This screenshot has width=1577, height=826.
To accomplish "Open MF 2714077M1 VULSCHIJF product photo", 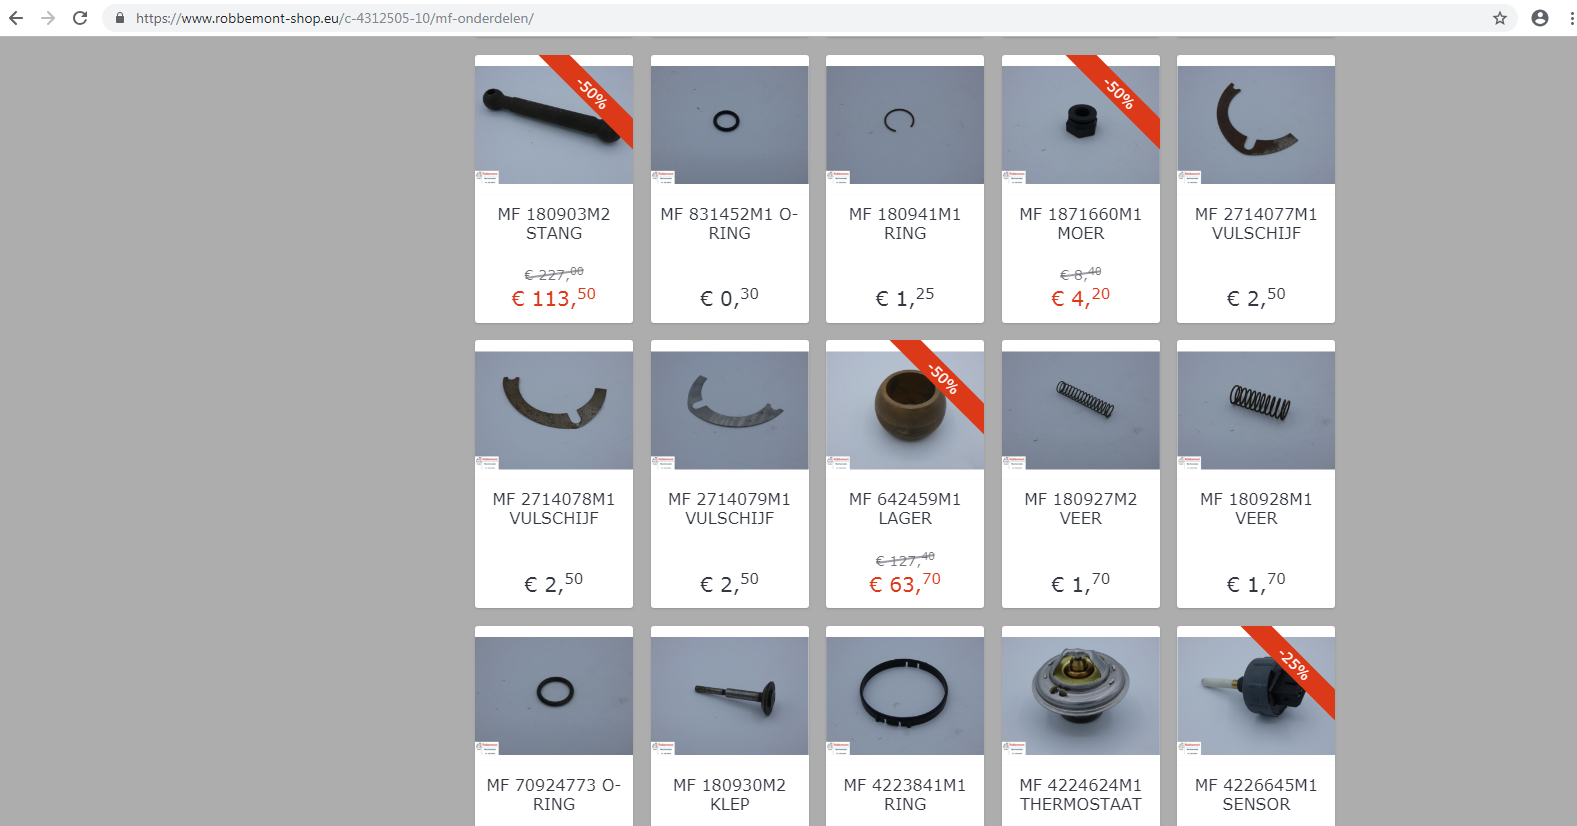I will click(1256, 125).
